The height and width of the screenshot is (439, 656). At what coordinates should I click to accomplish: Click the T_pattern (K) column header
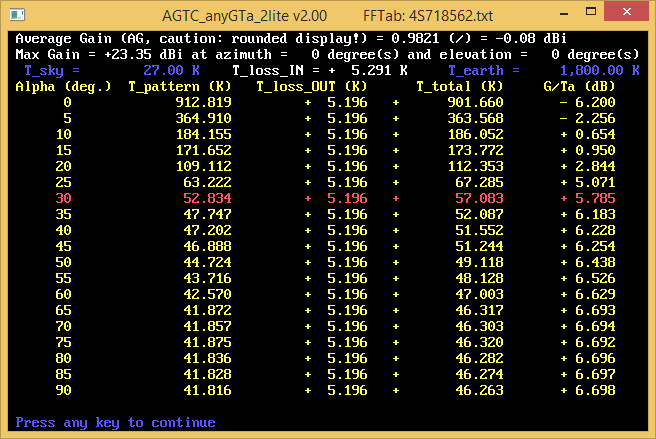[x=179, y=87]
